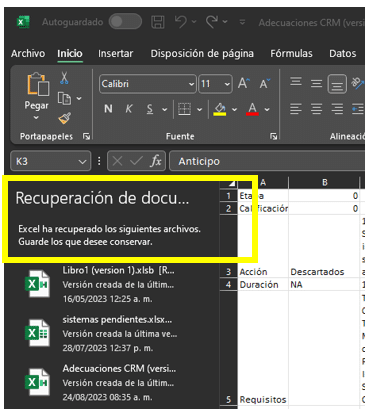This screenshot has height=414, width=374.
Task: Toggle italic K formatting
Action: (129, 109)
